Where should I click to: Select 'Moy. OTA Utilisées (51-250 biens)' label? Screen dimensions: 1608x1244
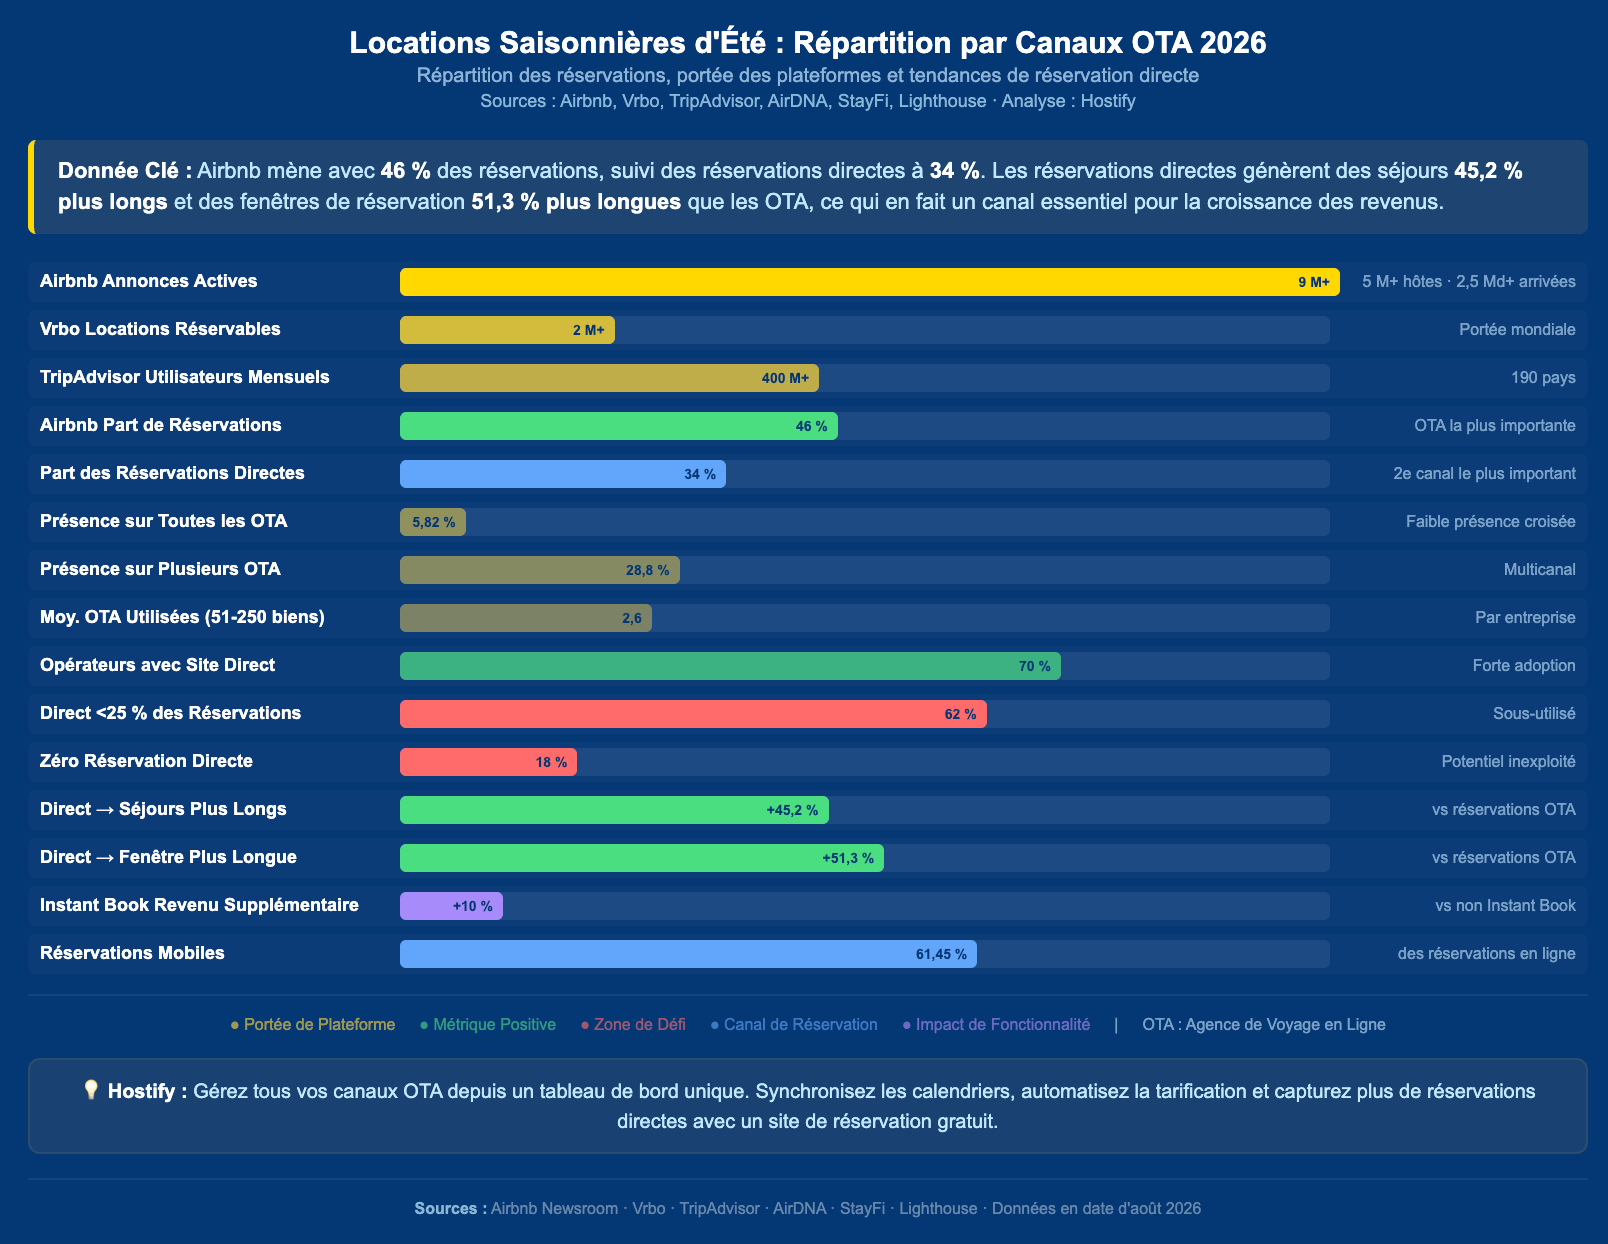182,617
